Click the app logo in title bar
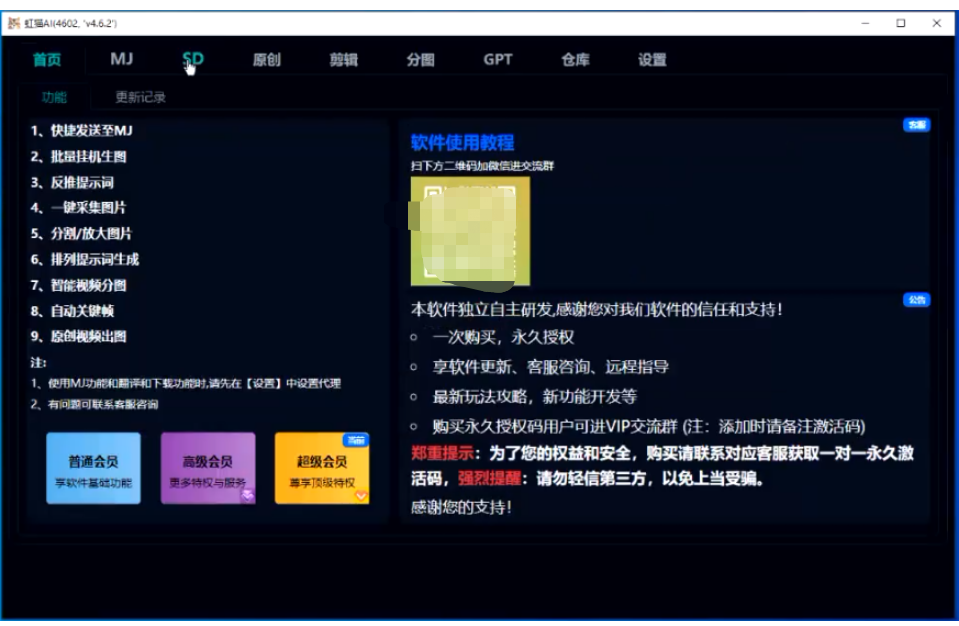The height and width of the screenshot is (626, 959). coord(14,23)
